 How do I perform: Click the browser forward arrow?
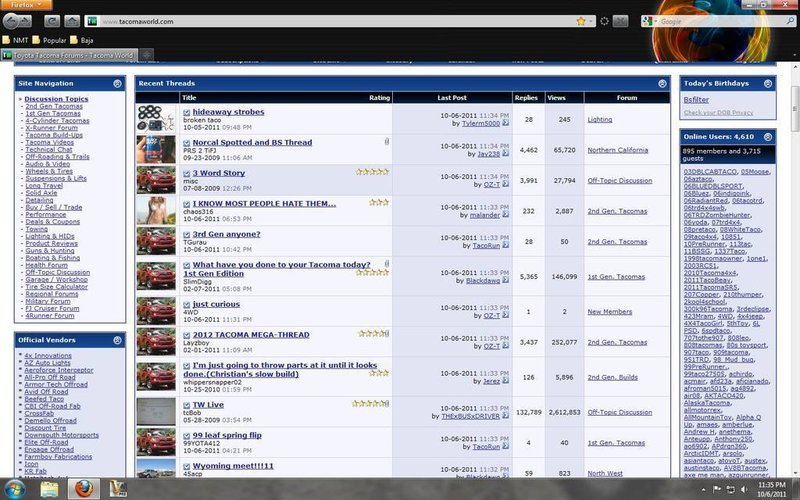pos(26,21)
